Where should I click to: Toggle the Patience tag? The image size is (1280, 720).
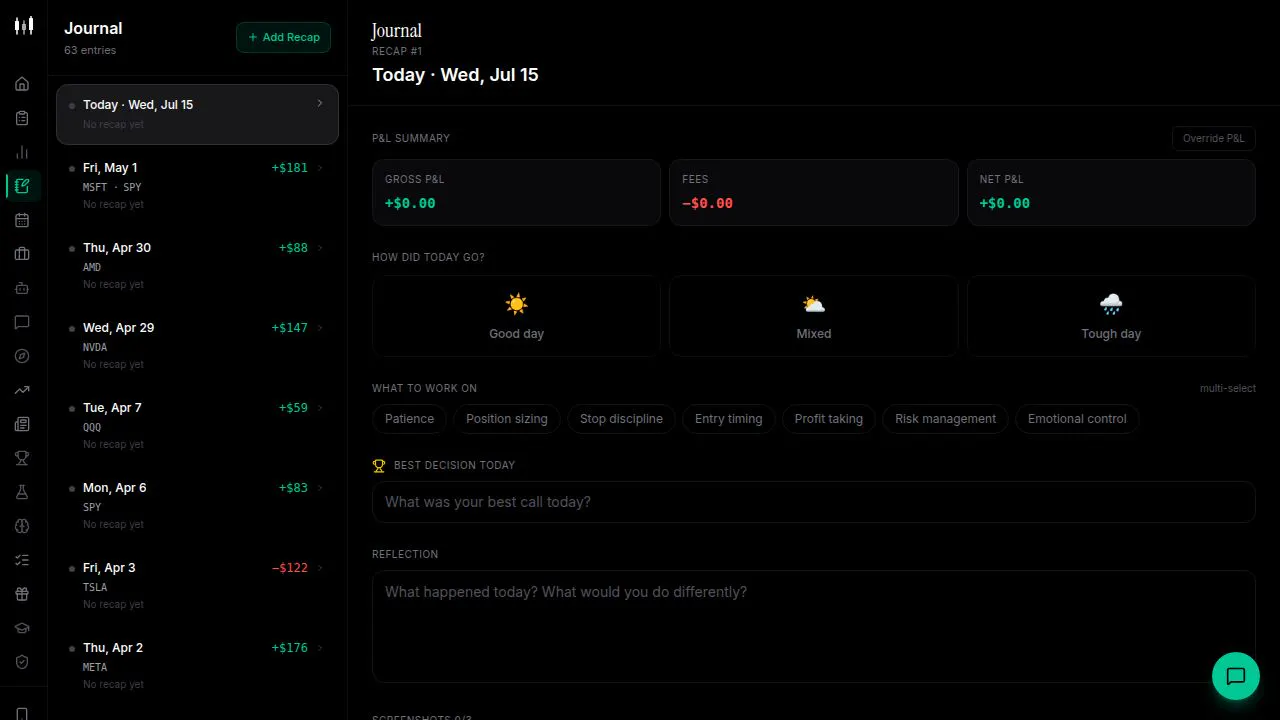tap(409, 419)
